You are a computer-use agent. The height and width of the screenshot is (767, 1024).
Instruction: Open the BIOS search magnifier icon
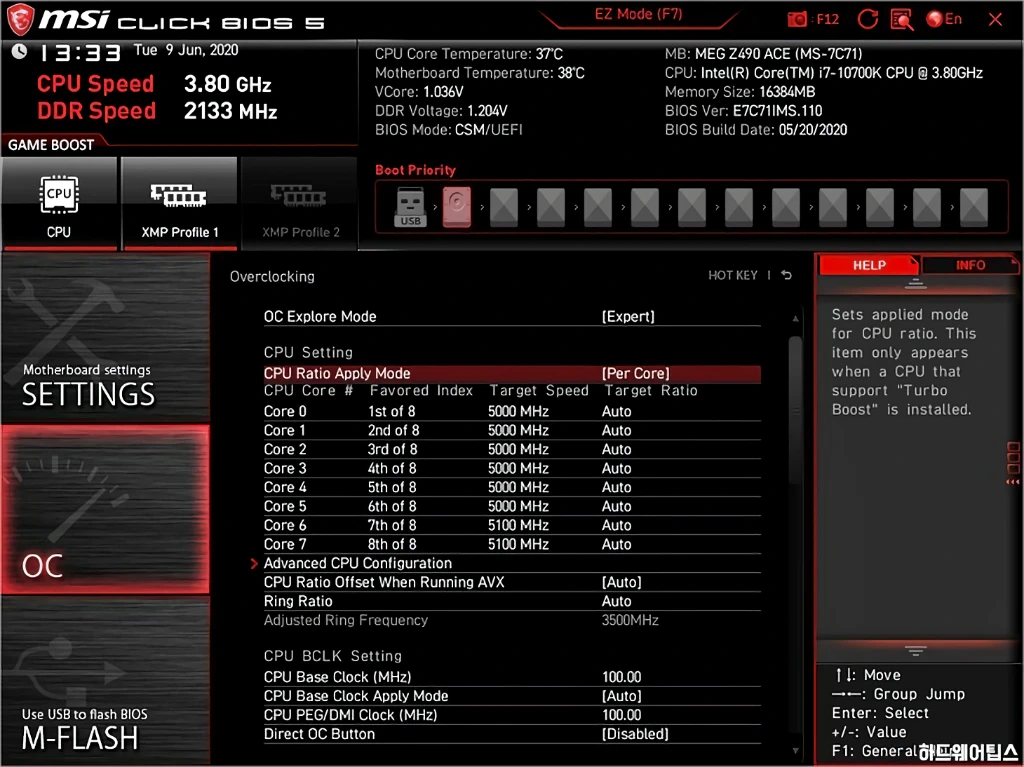tap(902, 20)
